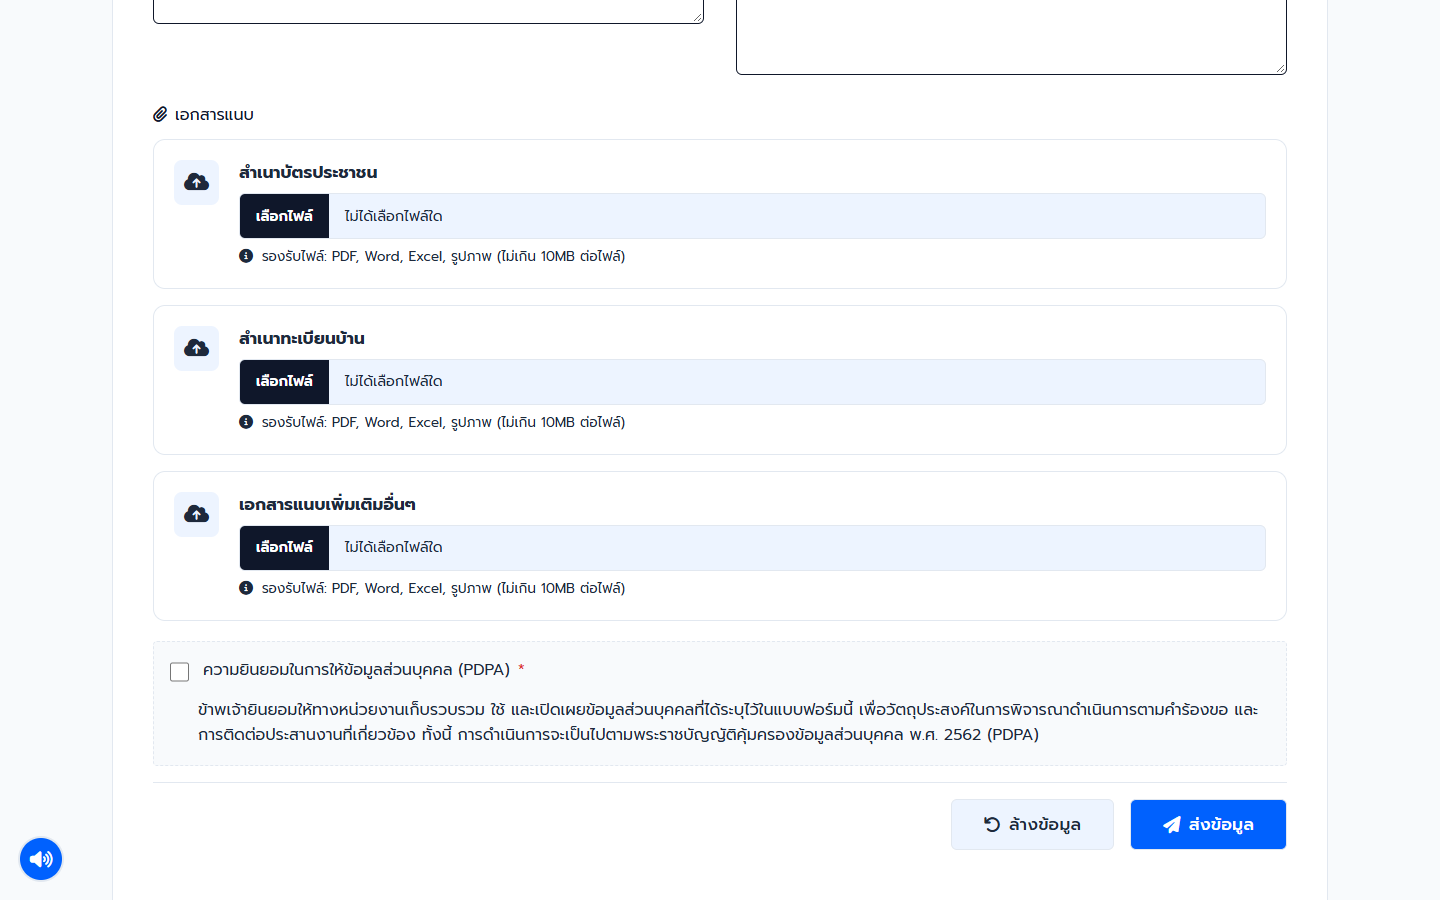1440x900 pixels.
Task: Click inside the right-hand text area
Action: coord(1011,36)
